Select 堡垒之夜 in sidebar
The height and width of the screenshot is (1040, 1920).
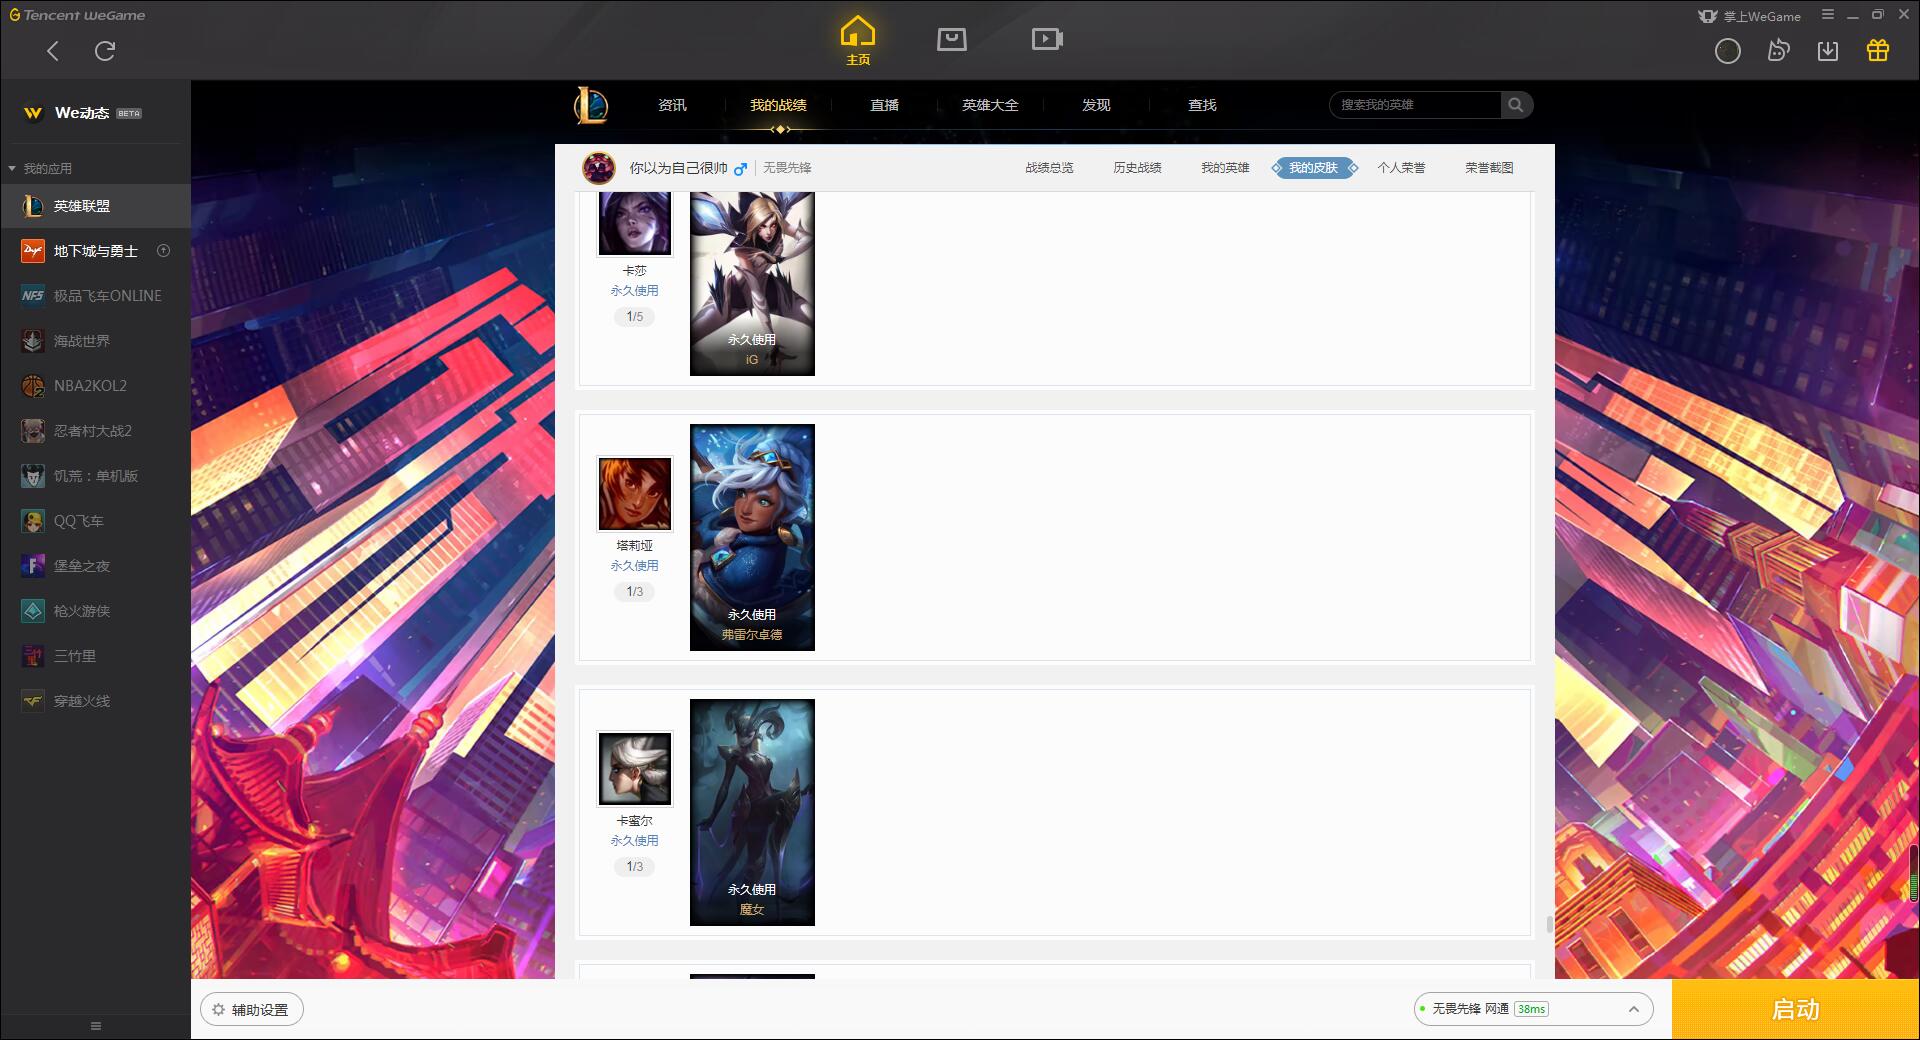pos(95,566)
